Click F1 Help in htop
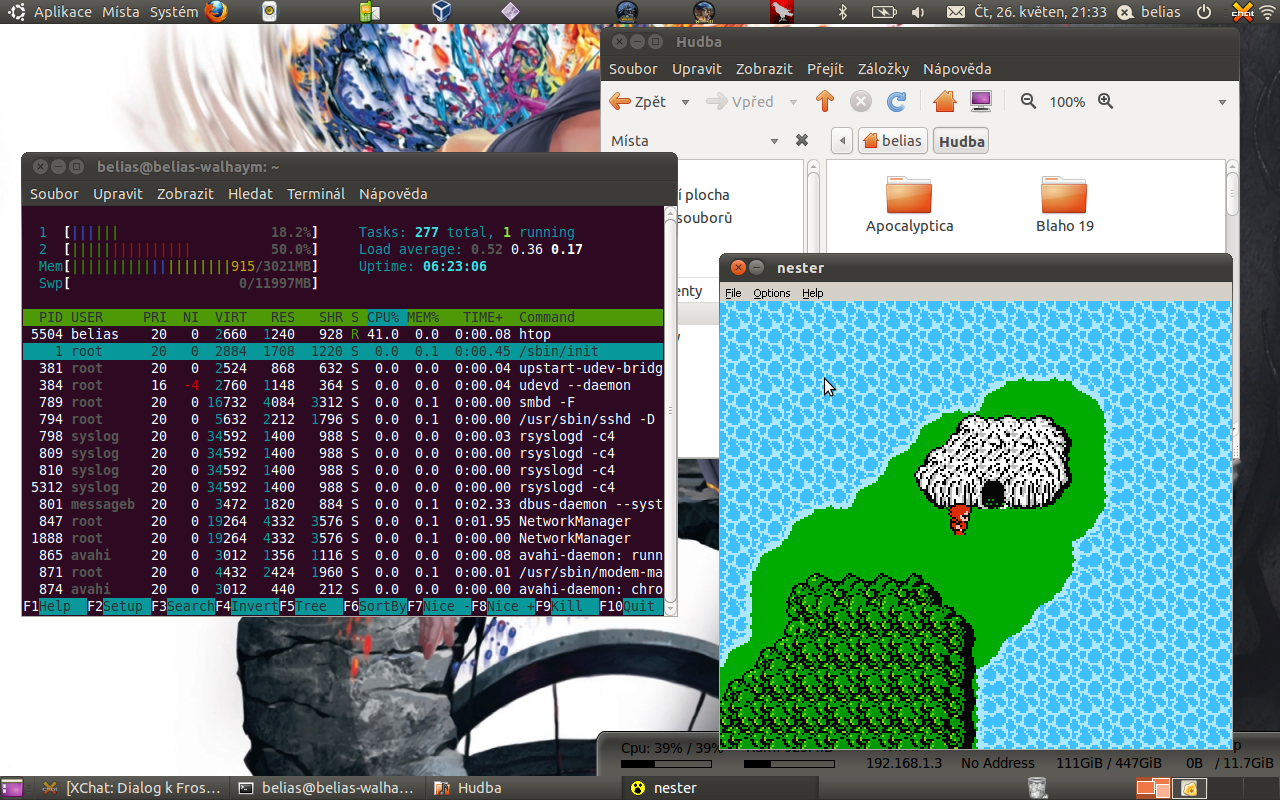Image resolution: width=1280 pixels, height=800 pixels. tap(54, 606)
